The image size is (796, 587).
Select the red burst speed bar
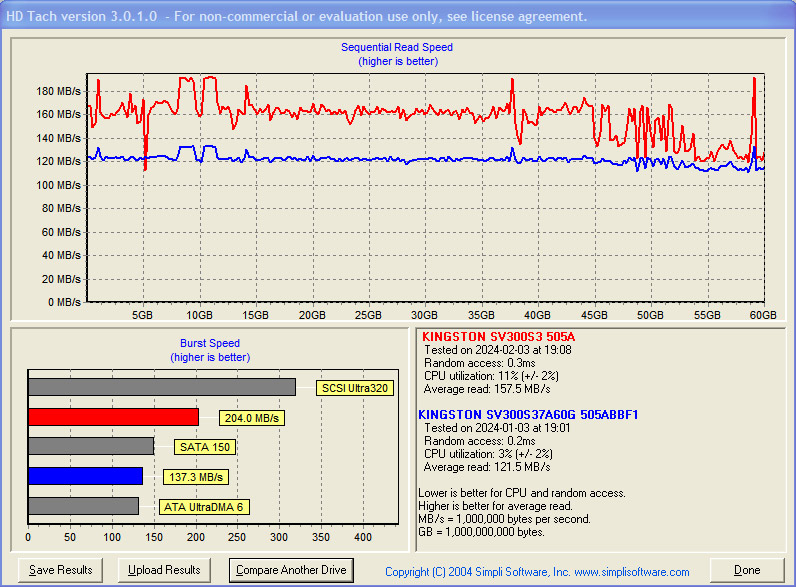point(113,417)
